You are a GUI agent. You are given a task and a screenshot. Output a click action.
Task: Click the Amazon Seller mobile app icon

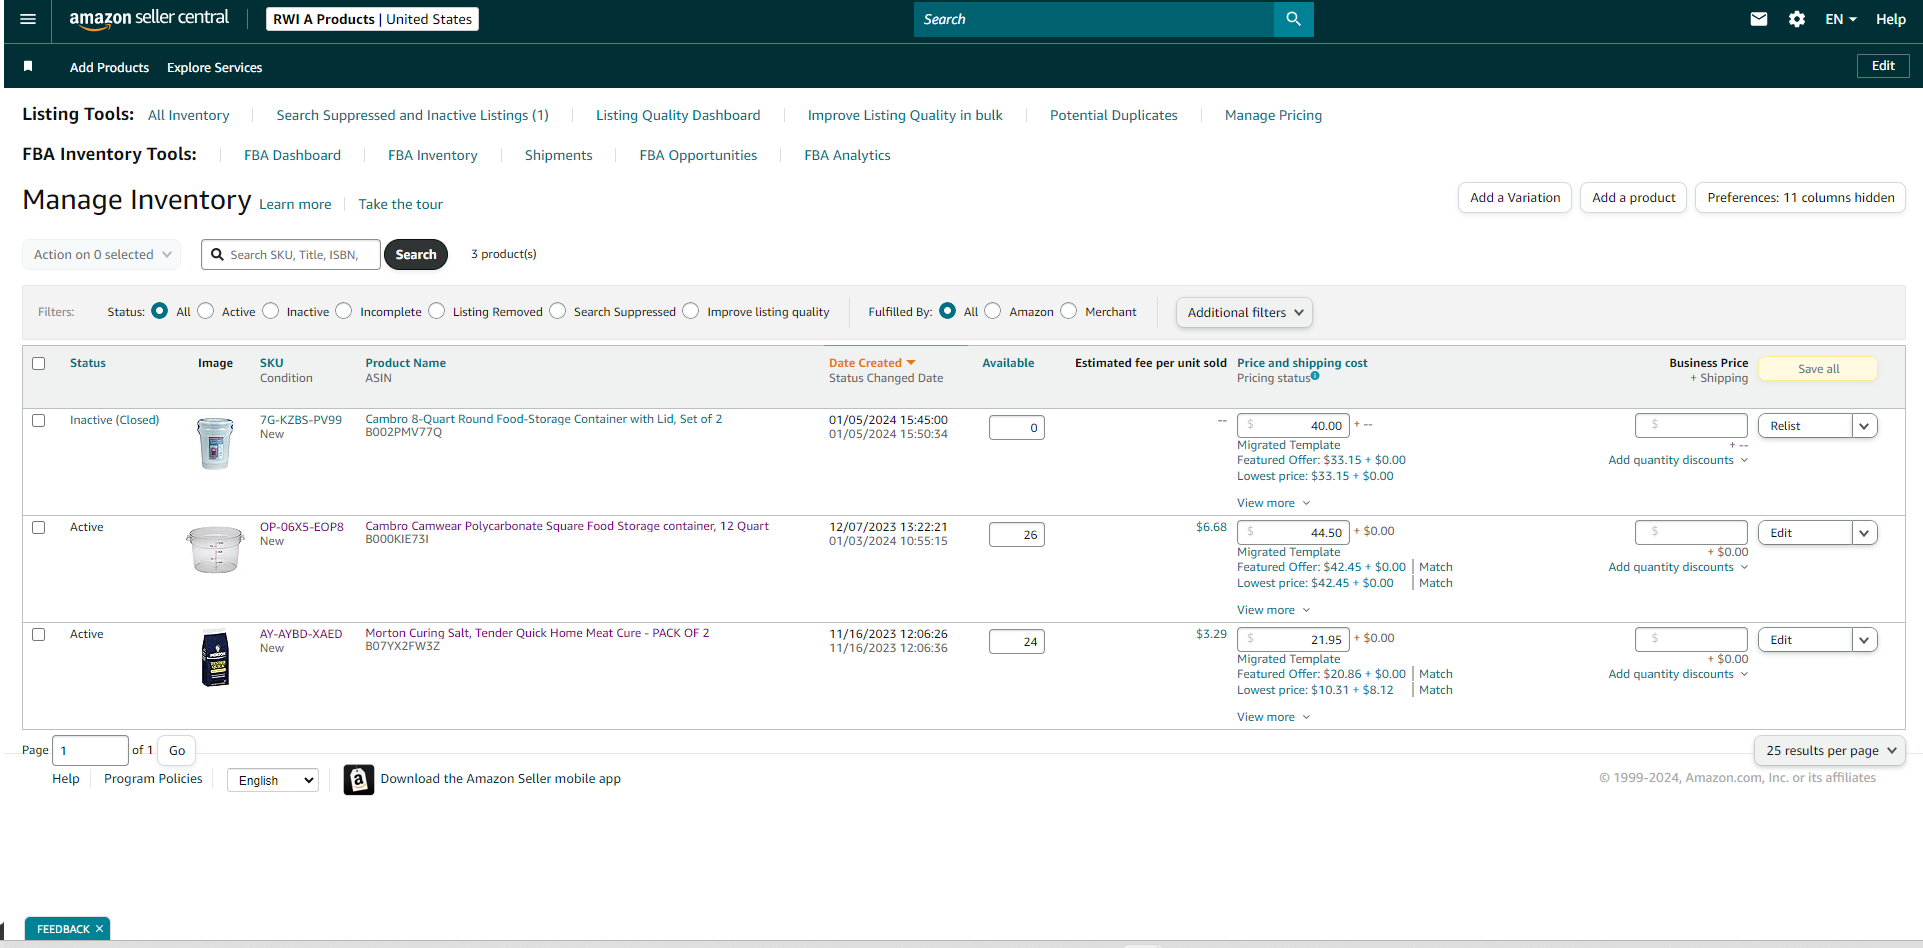click(x=359, y=779)
